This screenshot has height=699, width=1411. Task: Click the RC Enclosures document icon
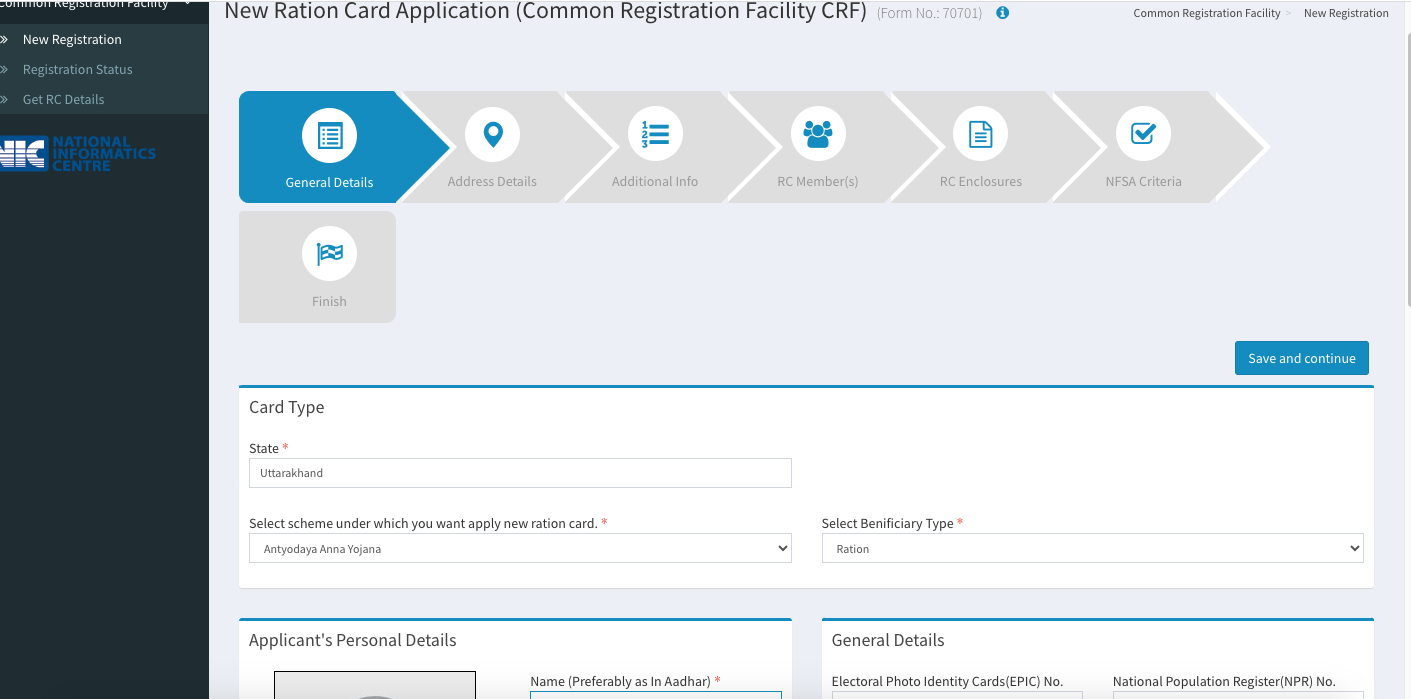pos(980,135)
